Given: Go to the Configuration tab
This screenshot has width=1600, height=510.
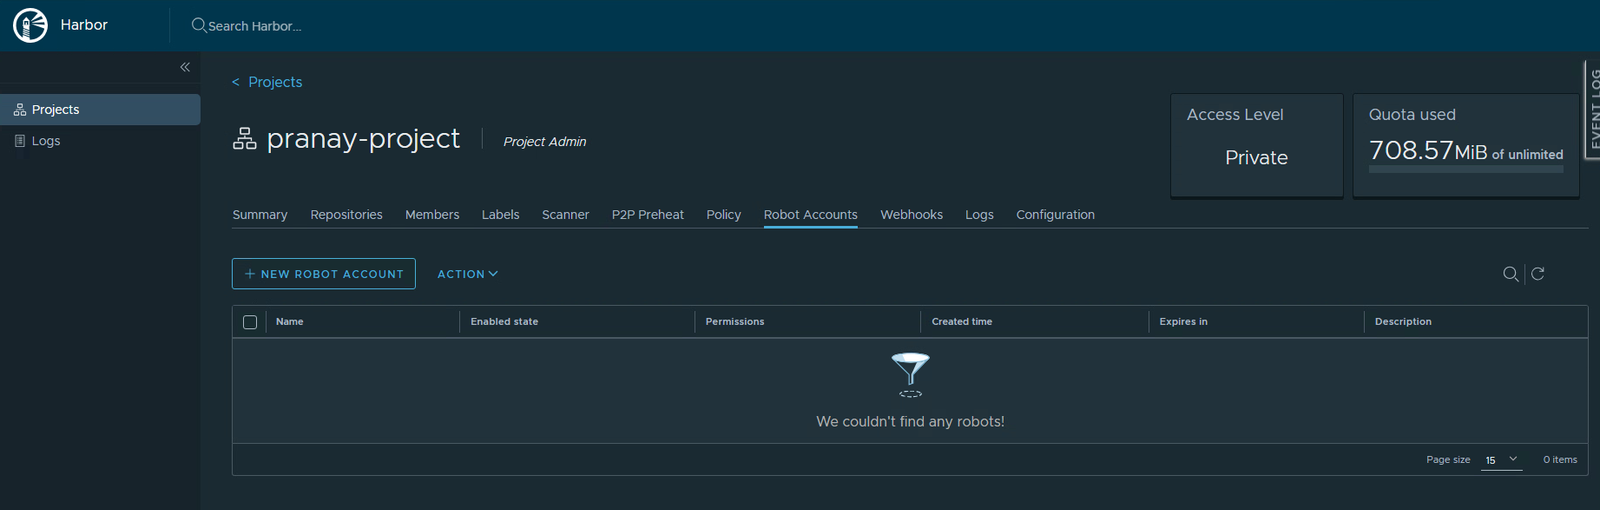Looking at the screenshot, I should click(x=1055, y=215).
